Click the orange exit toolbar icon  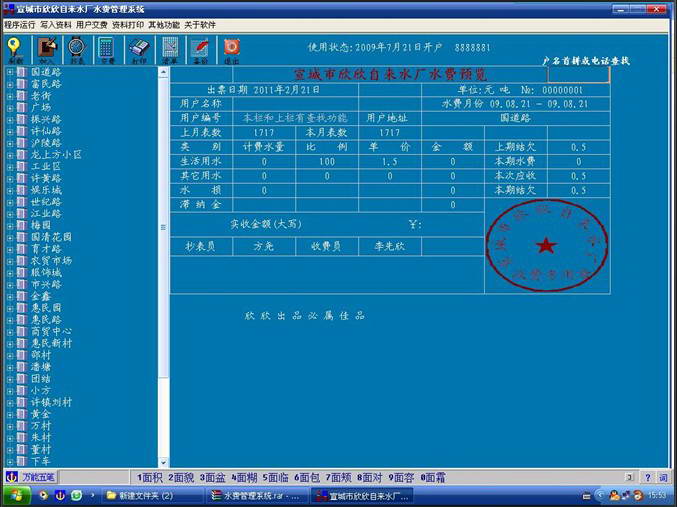pyautogui.click(x=232, y=47)
